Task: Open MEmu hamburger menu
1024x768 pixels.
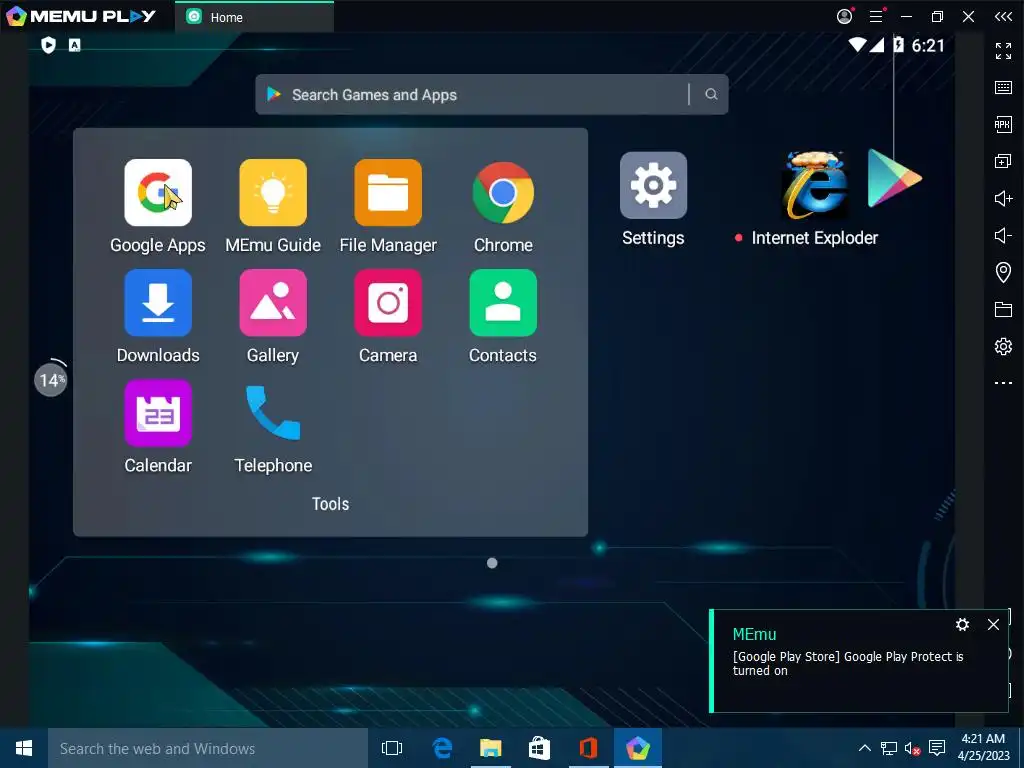Action: tap(876, 16)
